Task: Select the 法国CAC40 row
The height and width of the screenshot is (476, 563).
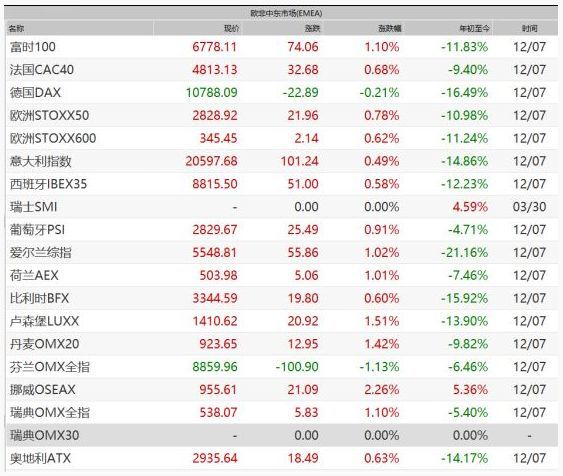Action: (x=282, y=70)
